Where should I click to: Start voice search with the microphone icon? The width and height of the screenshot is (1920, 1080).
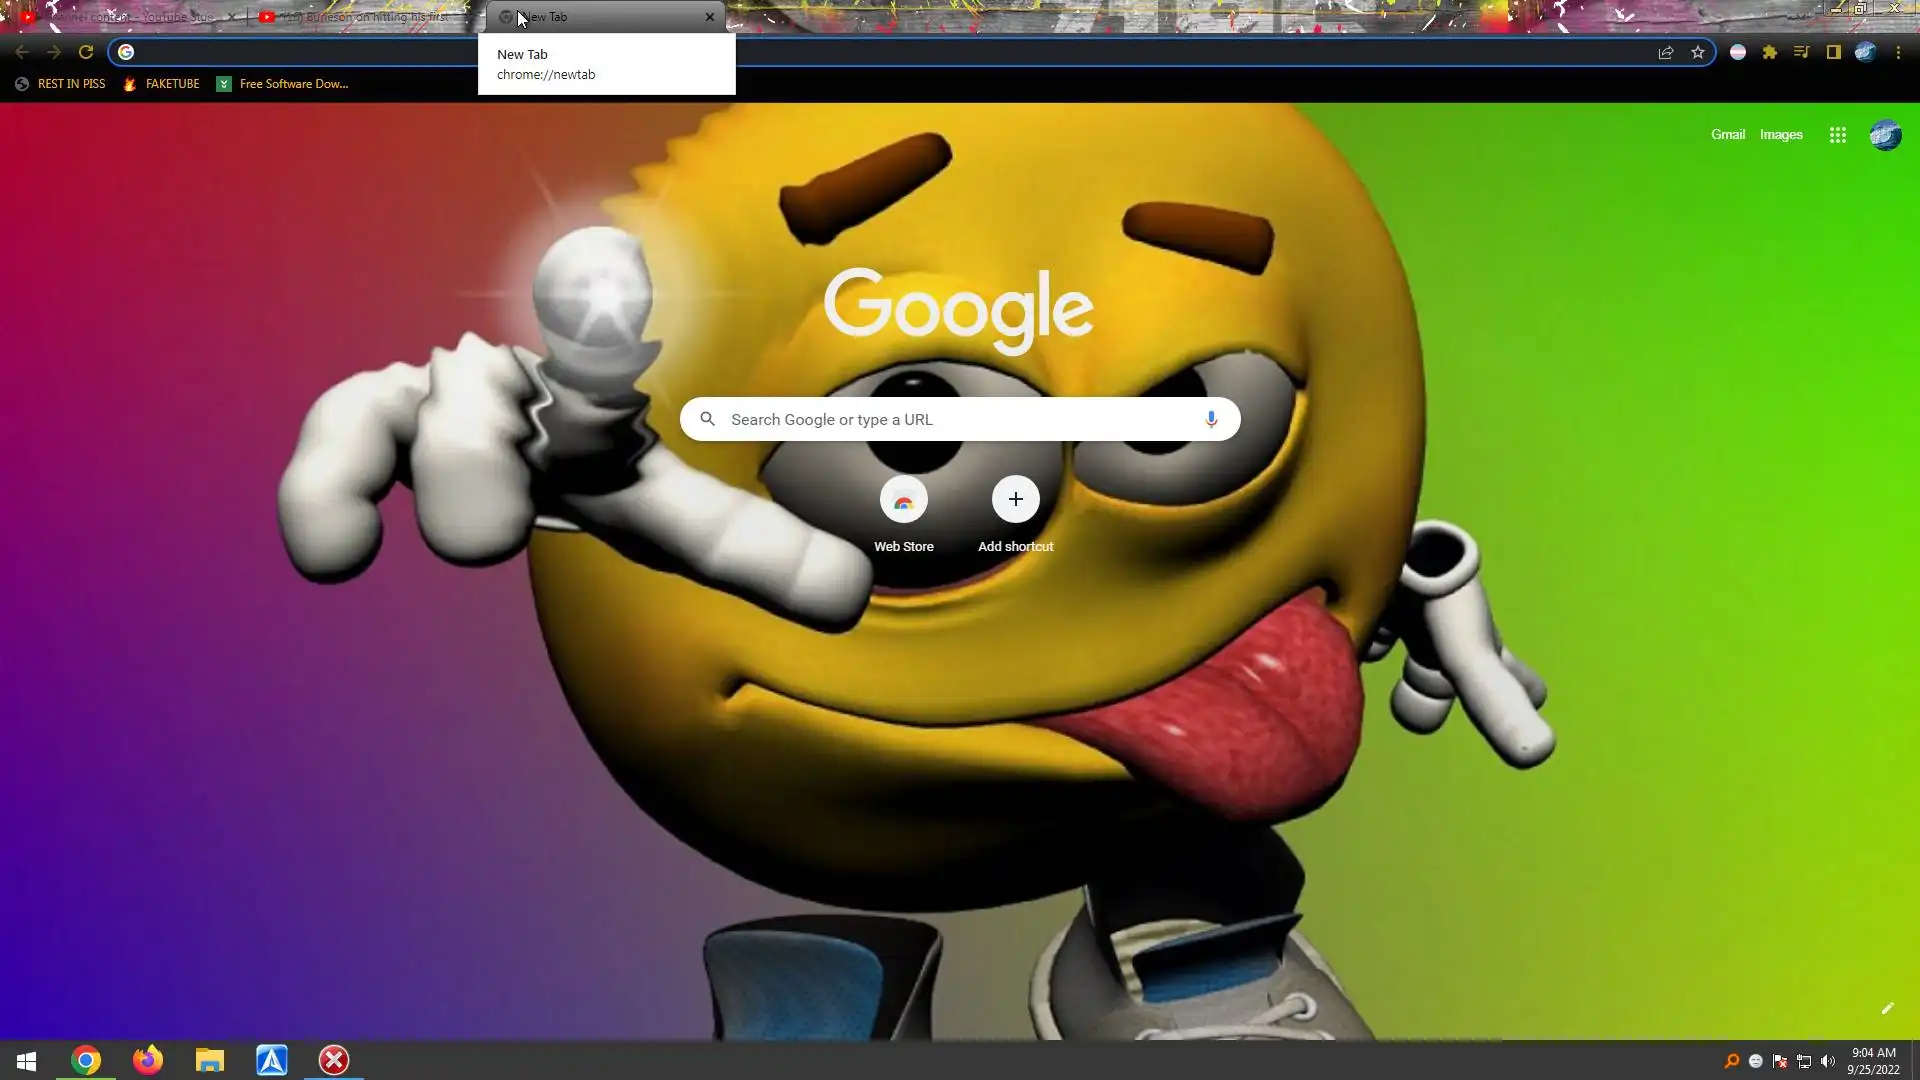1211,419
